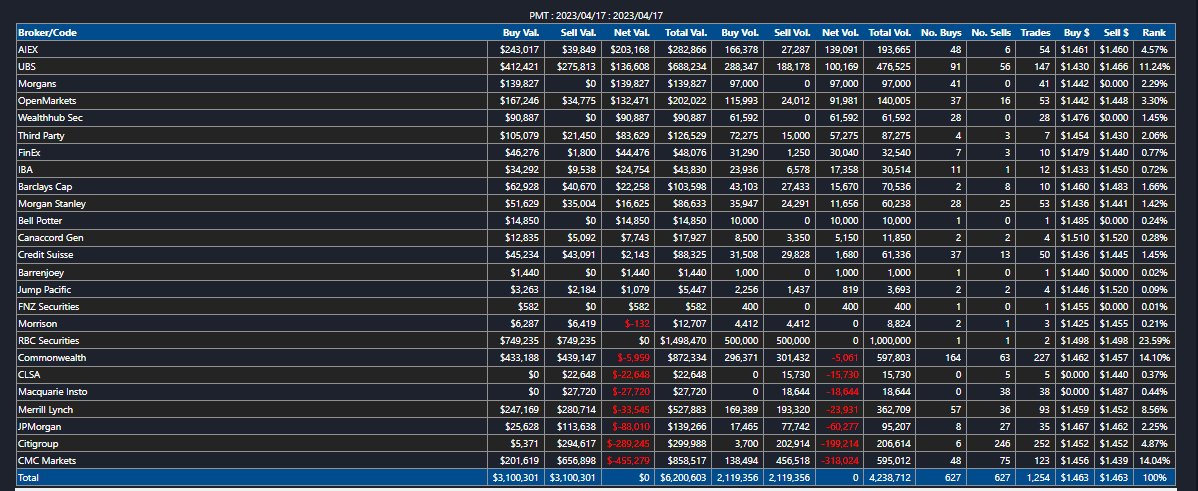Select the Morgan Stanley broker name
1198x491 pixels.
tap(51, 204)
